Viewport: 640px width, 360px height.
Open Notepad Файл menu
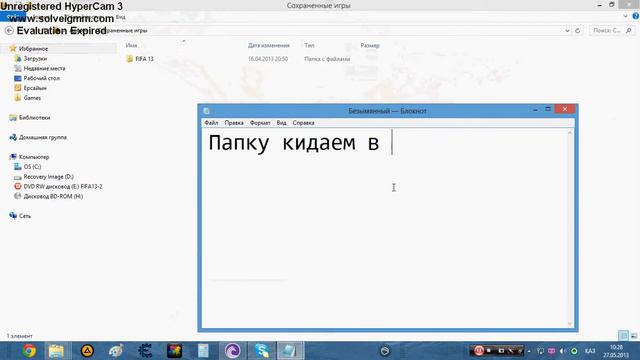click(x=211, y=122)
